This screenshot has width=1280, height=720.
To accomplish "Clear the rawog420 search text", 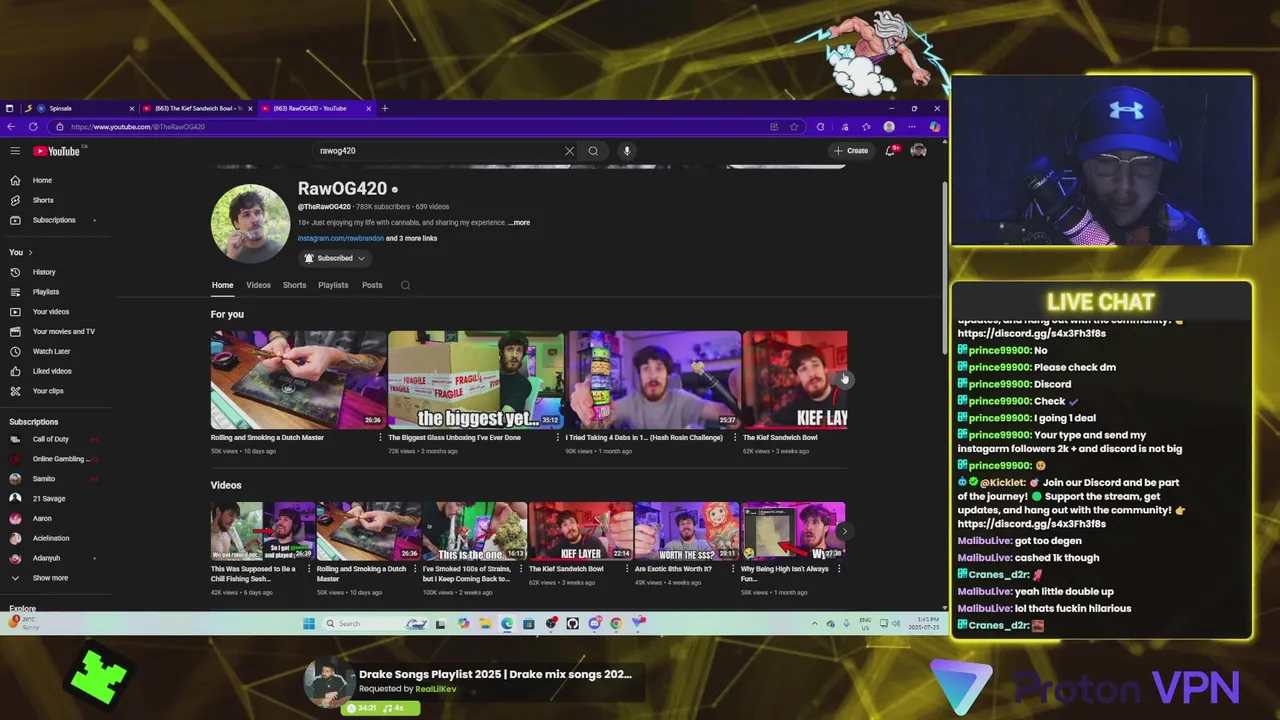I will coord(569,151).
